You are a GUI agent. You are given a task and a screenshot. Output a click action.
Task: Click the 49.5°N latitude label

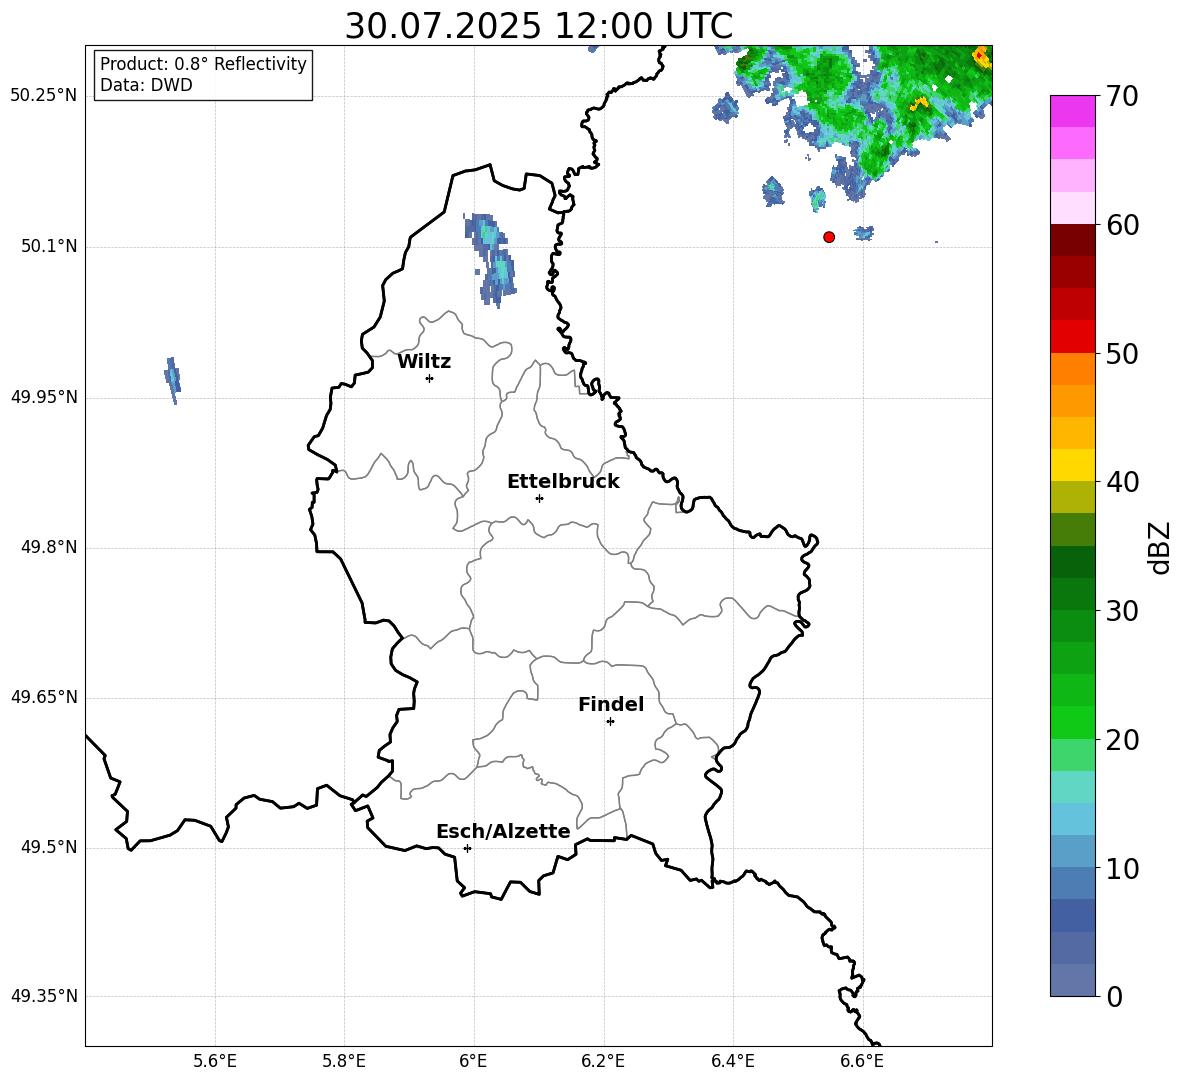tap(48, 847)
